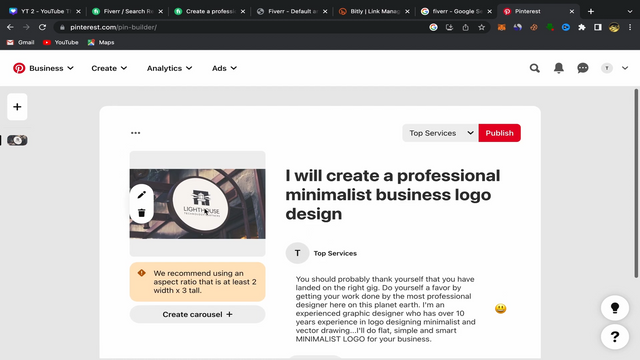Switch to the Fiverr / Search Results tab
The image size is (640, 360).
click(x=128, y=11)
